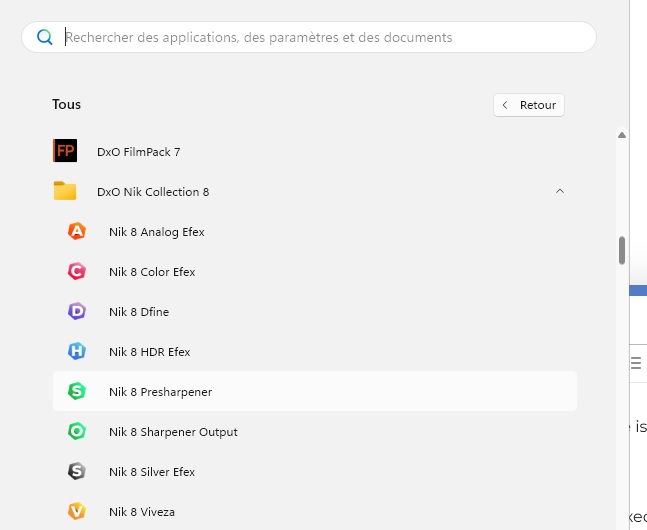Select the DxO FilmPack 7 label
Screen dimensions: 647x530
(x=138, y=152)
